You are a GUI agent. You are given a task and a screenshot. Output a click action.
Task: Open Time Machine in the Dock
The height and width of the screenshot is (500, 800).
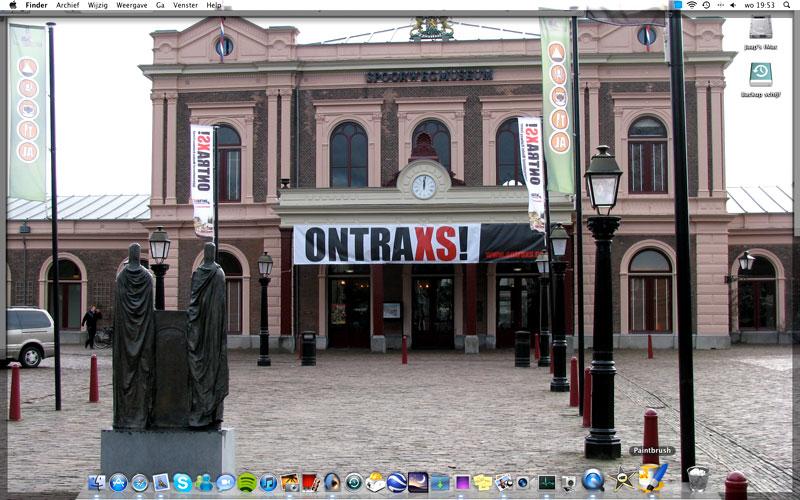(x=354, y=482)
